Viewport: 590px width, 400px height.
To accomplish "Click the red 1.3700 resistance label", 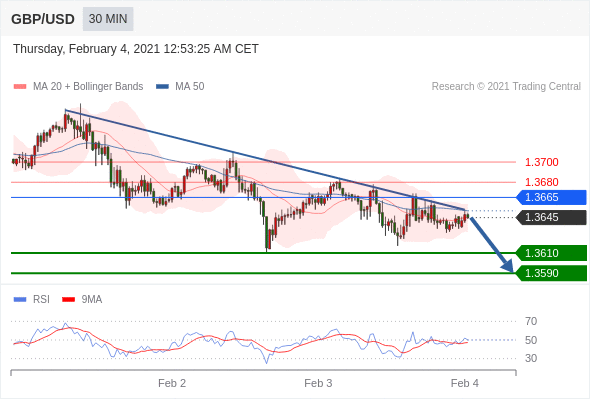I will click(x=541, y=162).
